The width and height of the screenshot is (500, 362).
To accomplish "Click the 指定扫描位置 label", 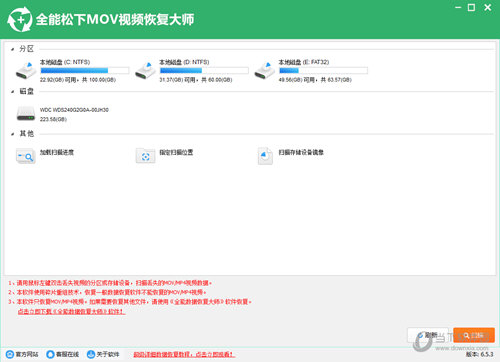I will 176,152.
